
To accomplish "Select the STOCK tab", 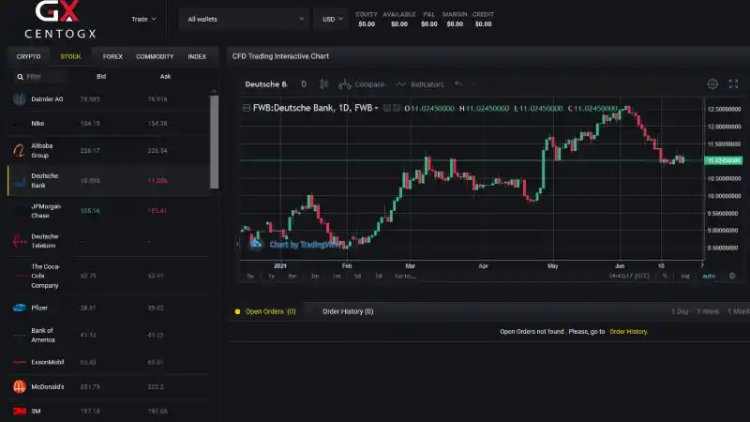I will (70, 56).
